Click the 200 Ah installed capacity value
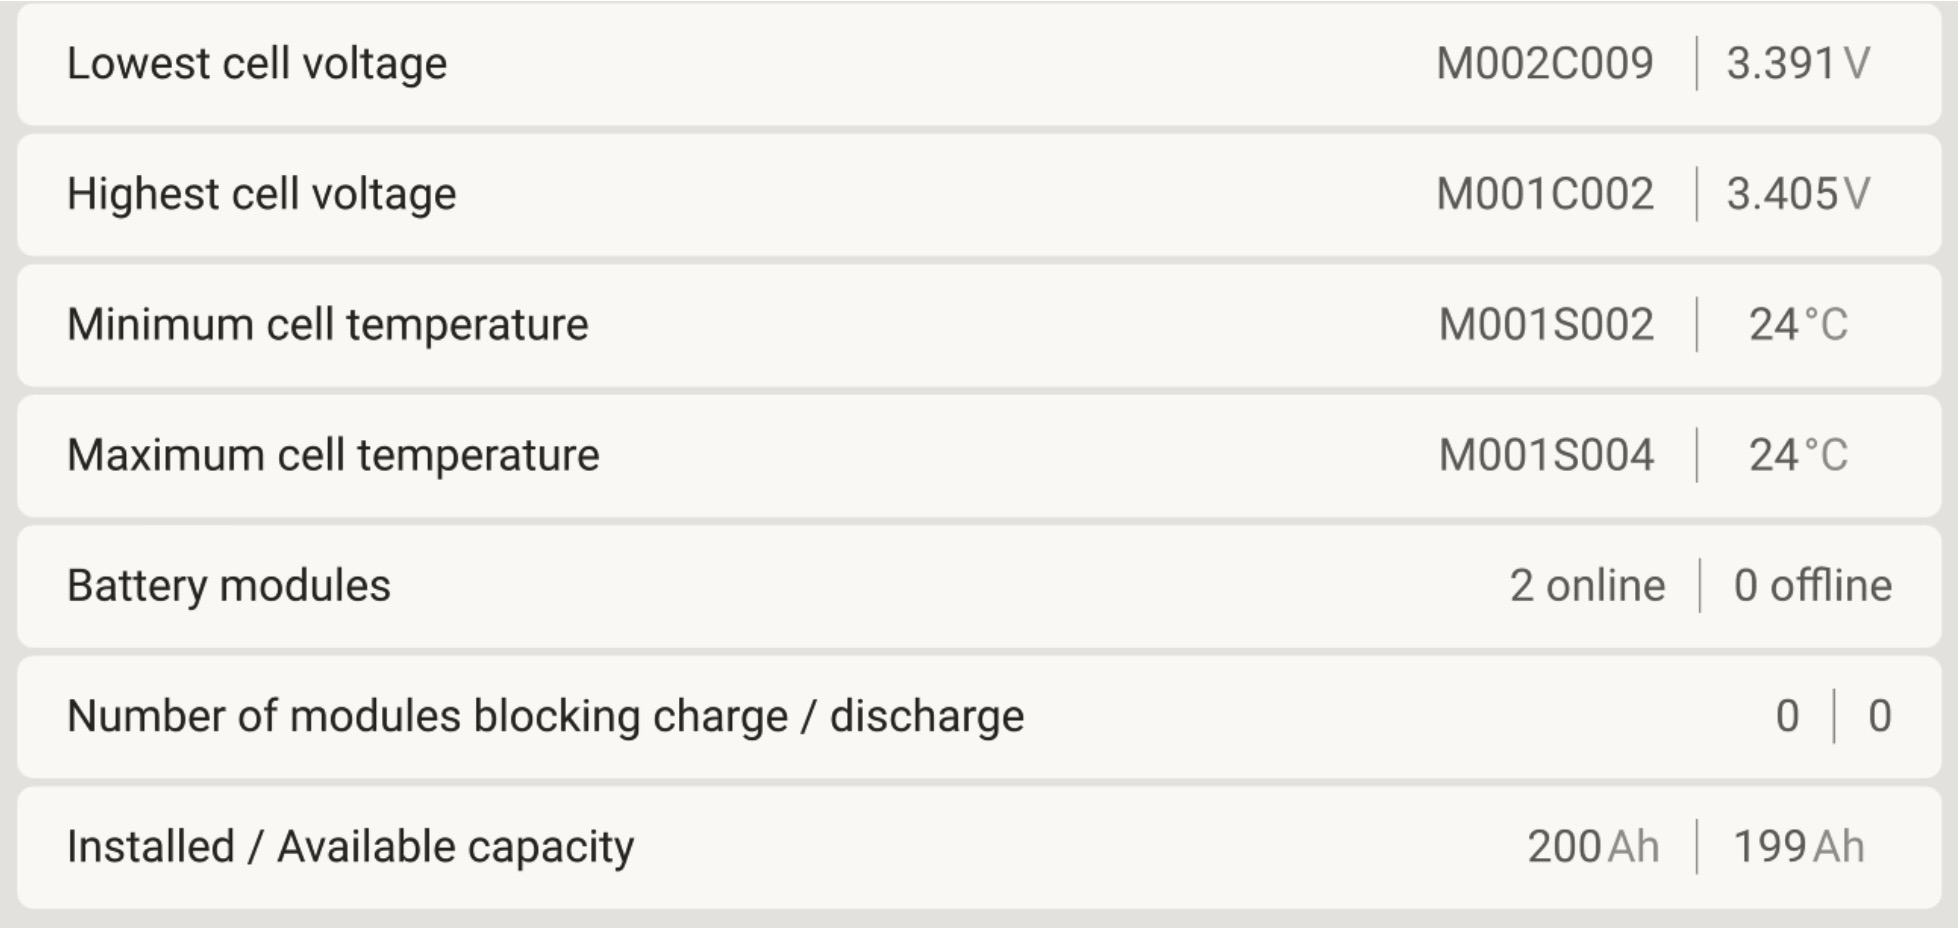 (1593, 847)
